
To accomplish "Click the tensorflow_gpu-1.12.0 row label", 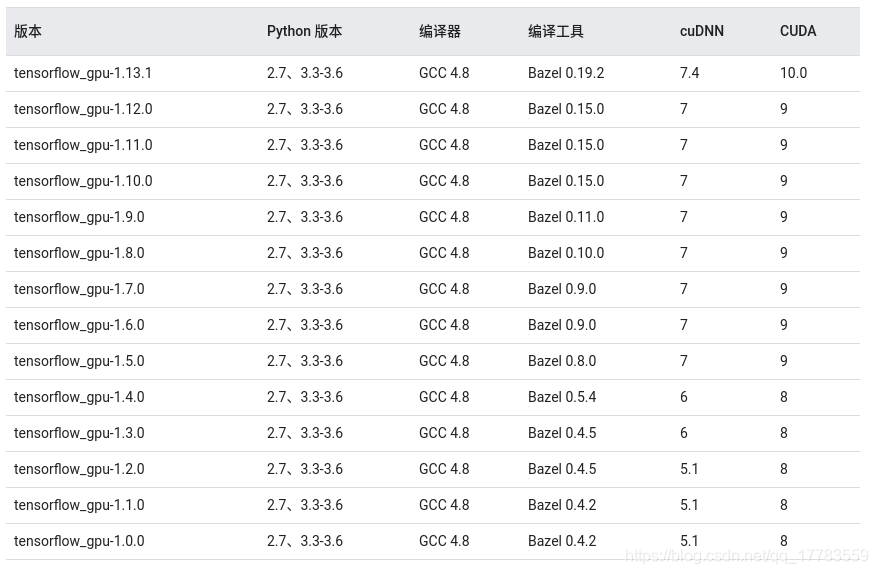I will pos(83,109).
